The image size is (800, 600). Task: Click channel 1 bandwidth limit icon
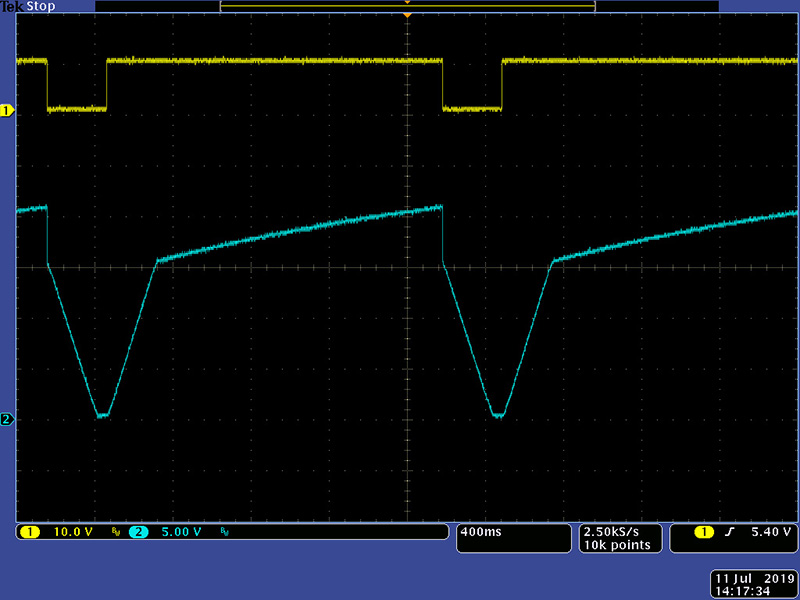pyautogui.click(x=116, y=532)
